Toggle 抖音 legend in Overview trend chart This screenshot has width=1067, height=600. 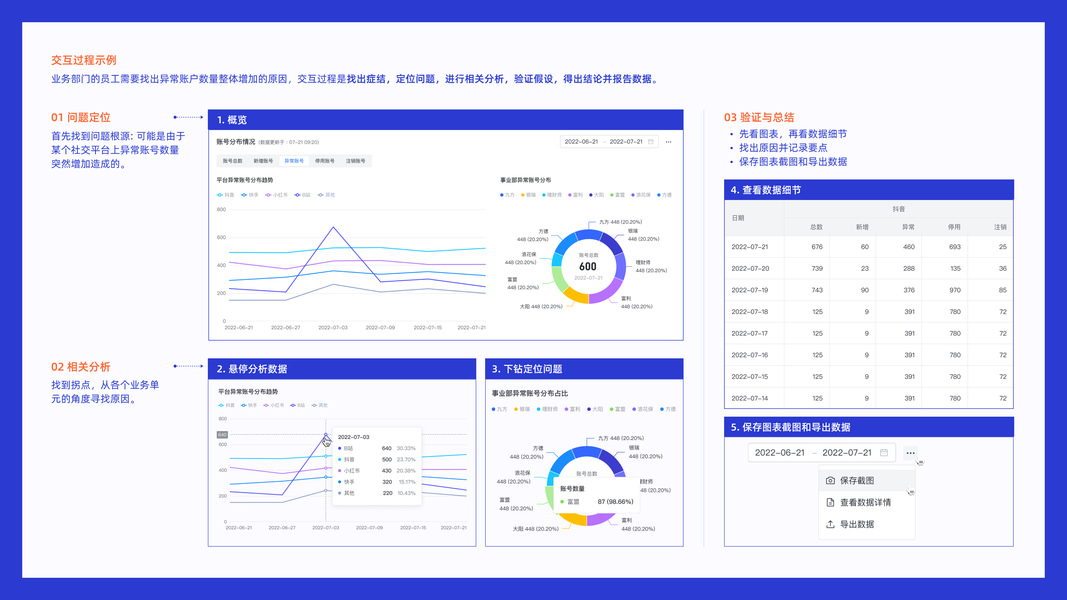226,195
